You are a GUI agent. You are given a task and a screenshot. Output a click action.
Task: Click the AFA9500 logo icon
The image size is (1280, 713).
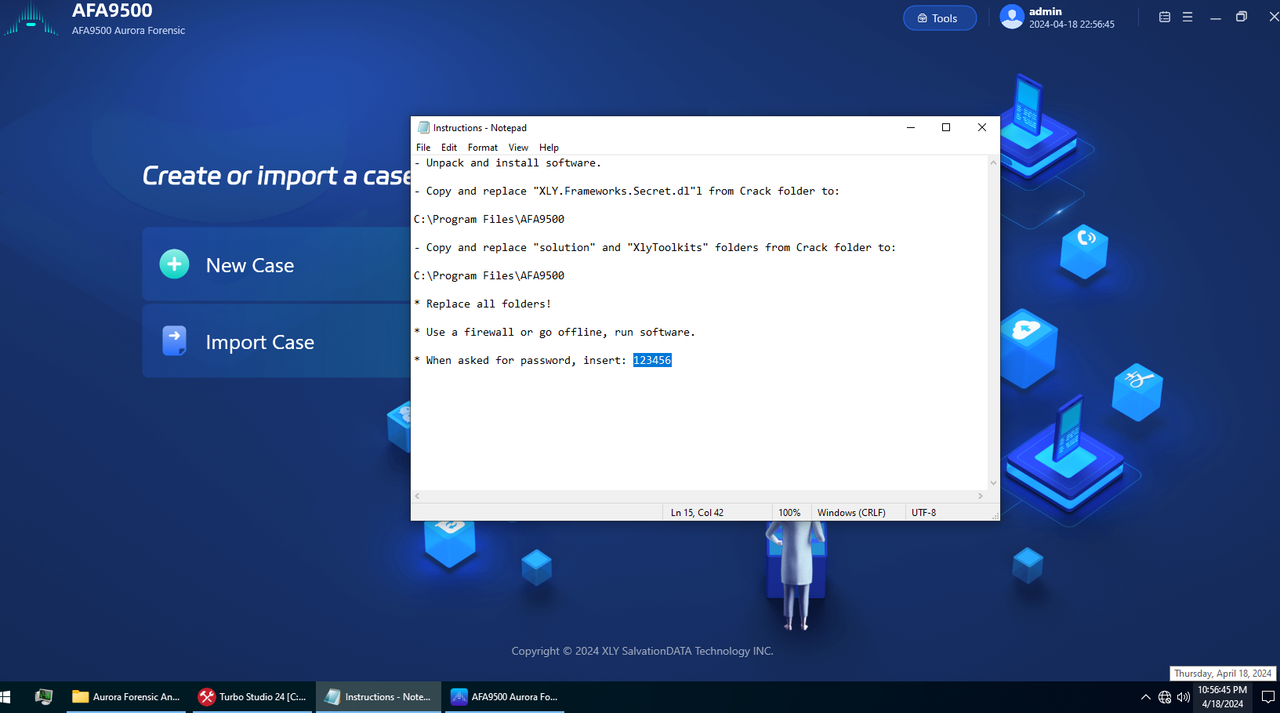click(32, 18)
